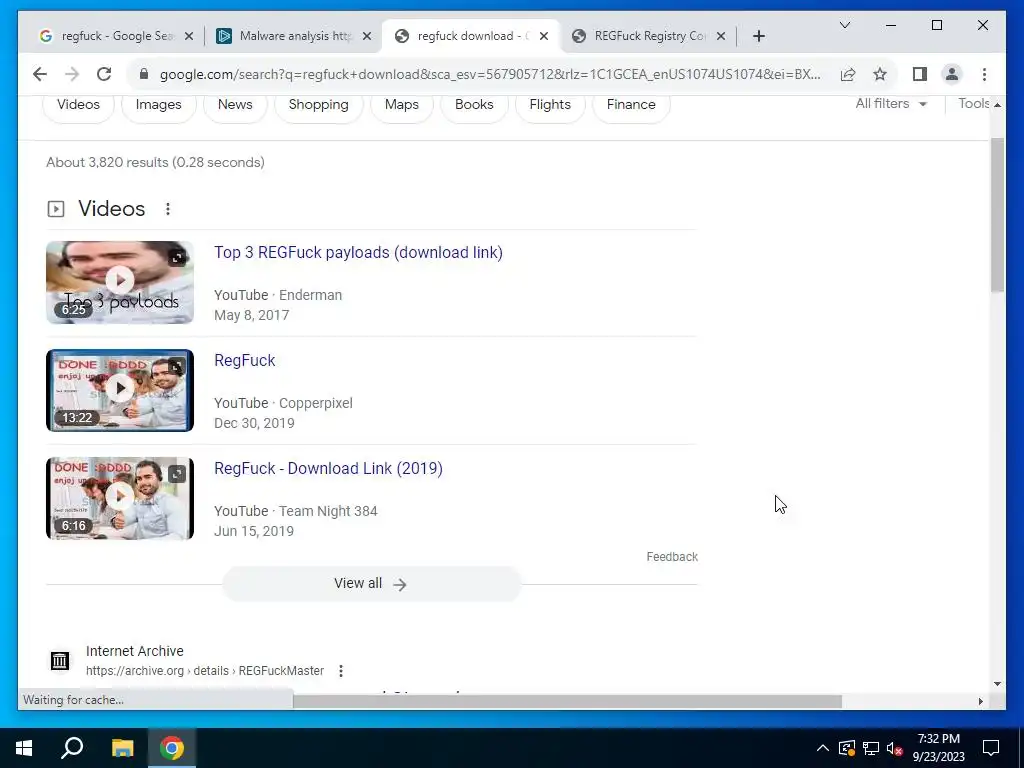Open Top 3 REGFuck payloads video link

(359, 253)
